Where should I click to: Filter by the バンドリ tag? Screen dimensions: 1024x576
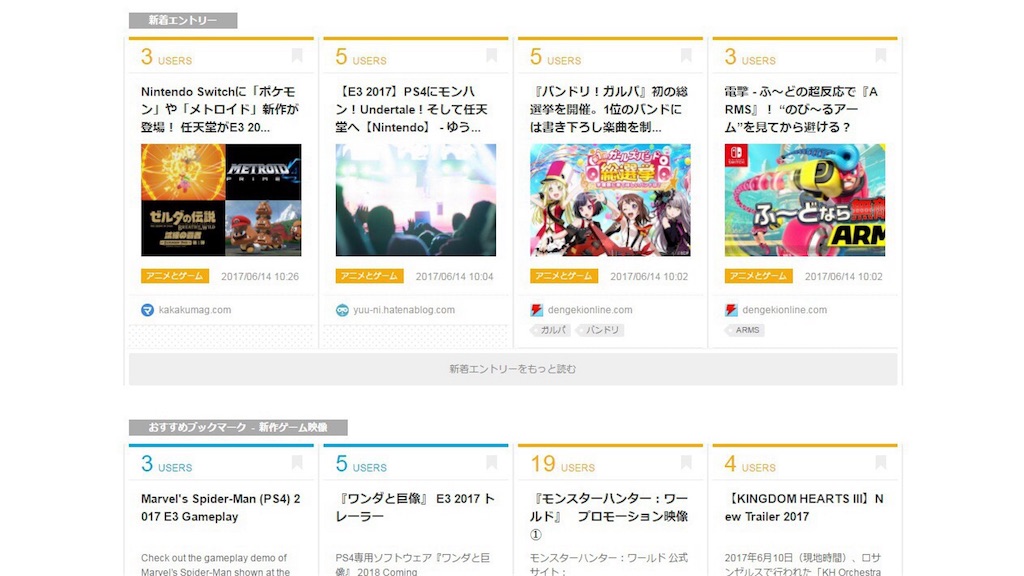point(601,330)
